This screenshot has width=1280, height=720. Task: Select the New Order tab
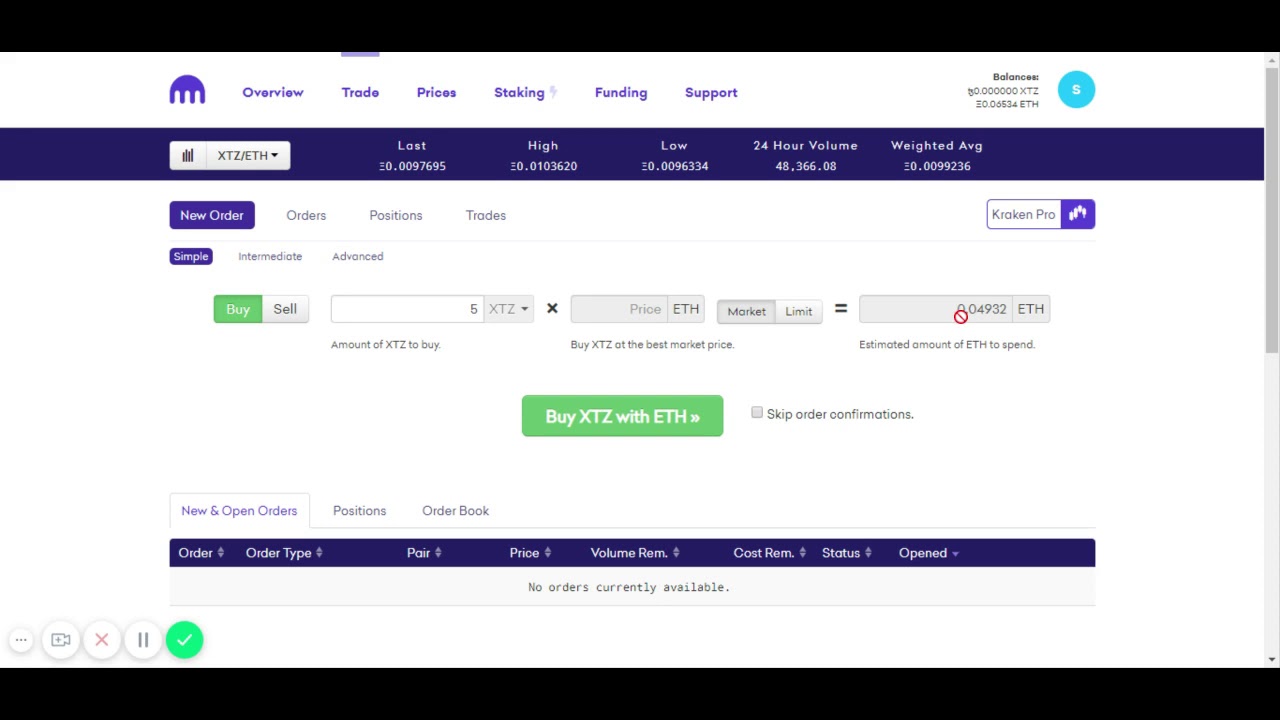(212, 215)
